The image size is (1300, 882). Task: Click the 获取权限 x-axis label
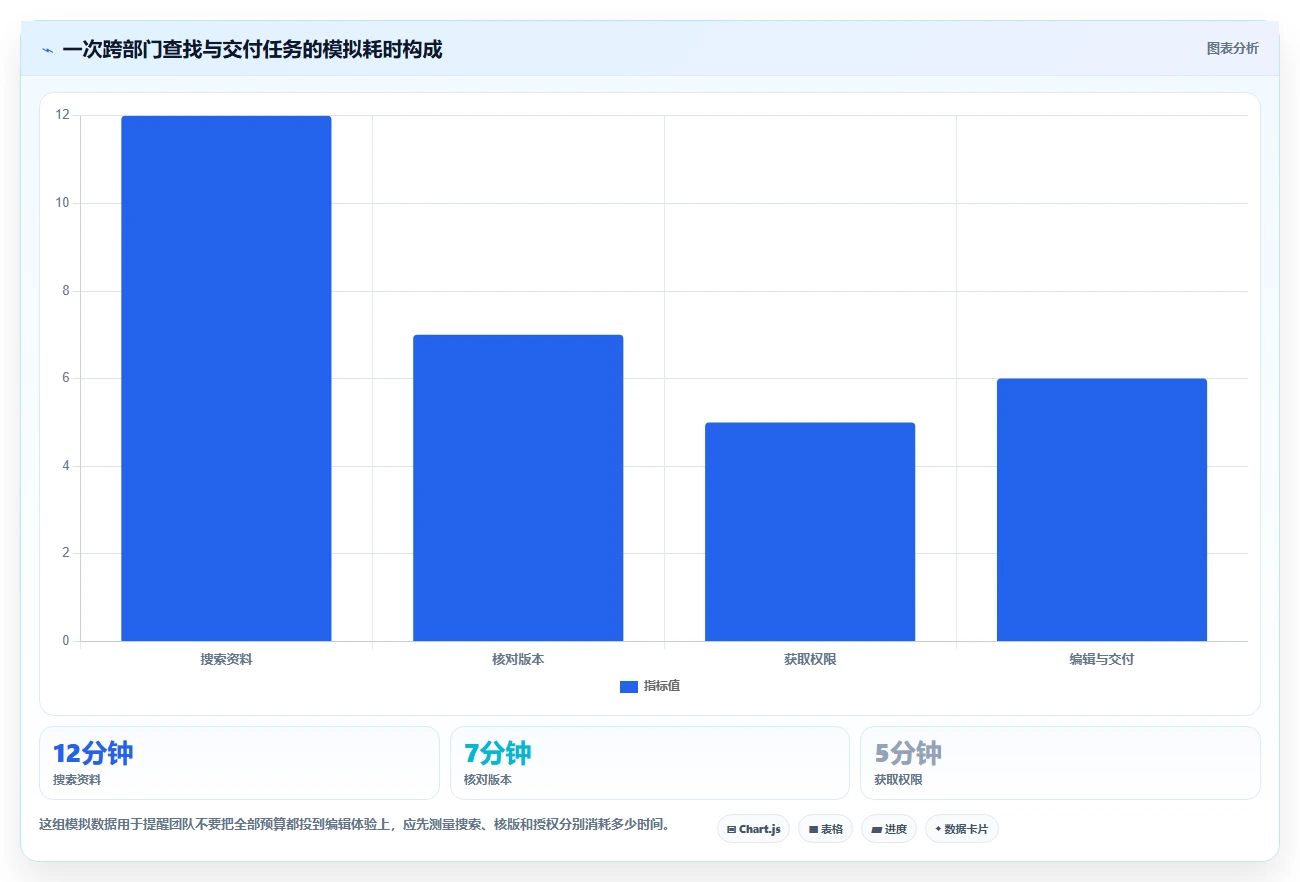click(810, 659)
